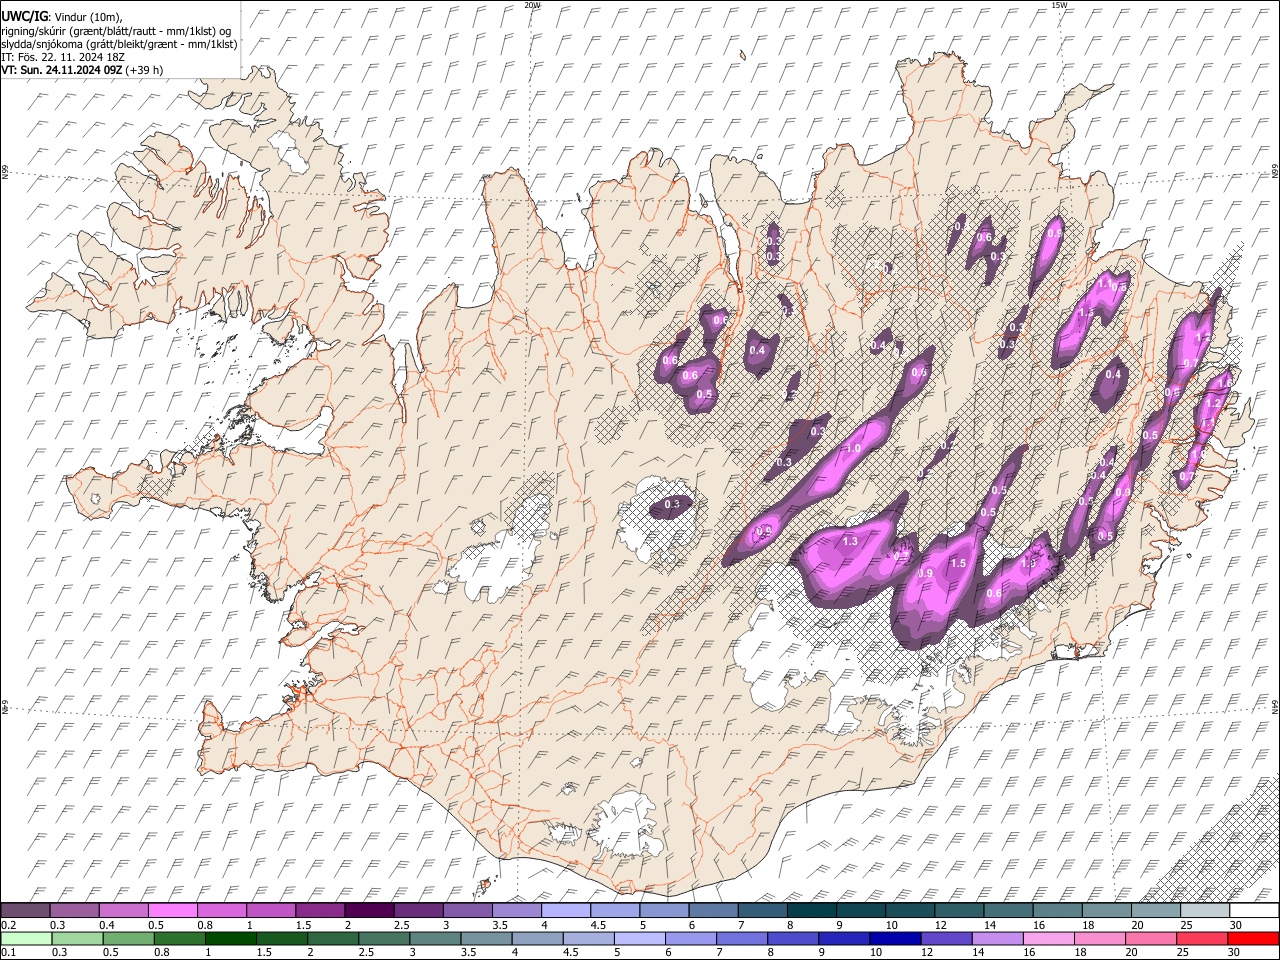The image size is (1280, 960).
Task: Choose the dark green swatch at 1 in the bottom legend
Action: tap(231, 938)
